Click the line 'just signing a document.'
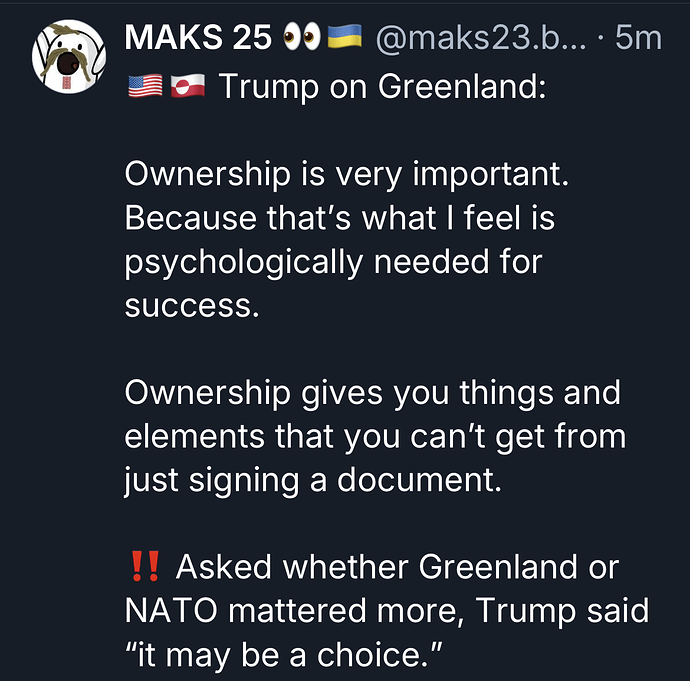Screen dimensions: 690x681 click(311, 480)
